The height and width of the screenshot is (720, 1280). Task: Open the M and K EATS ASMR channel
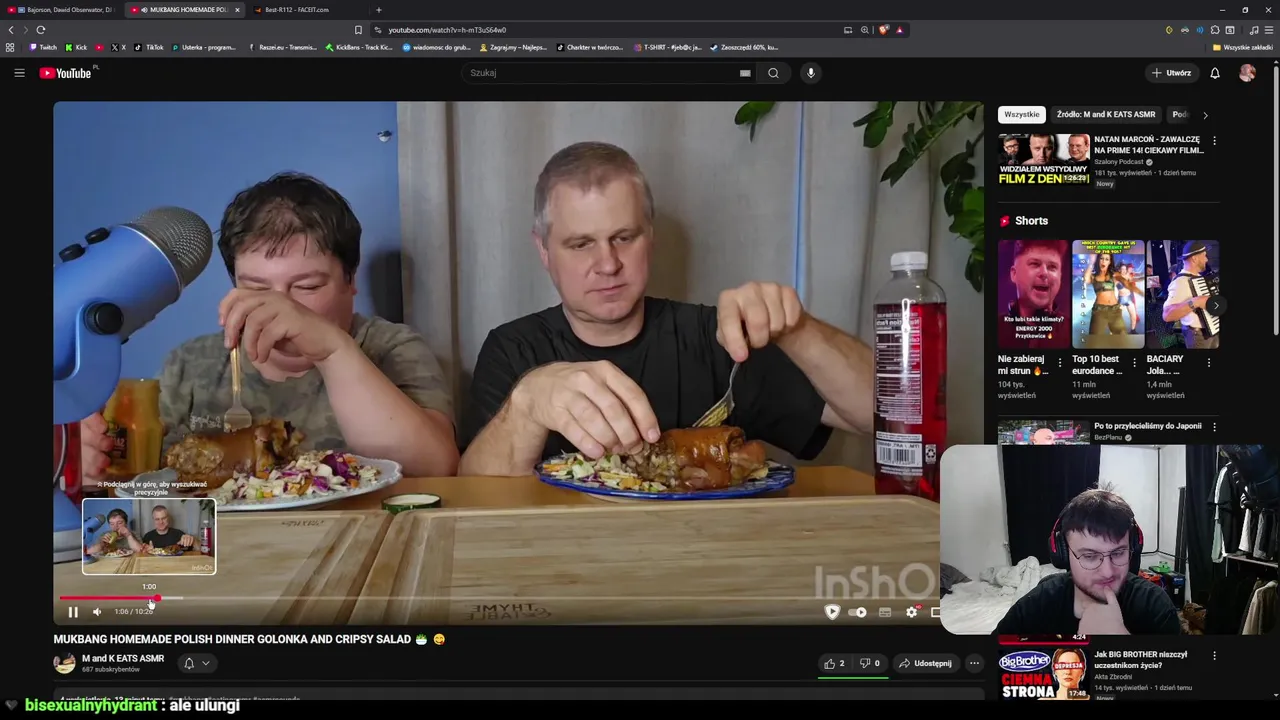pyautogui.click(x=123, y=658)
